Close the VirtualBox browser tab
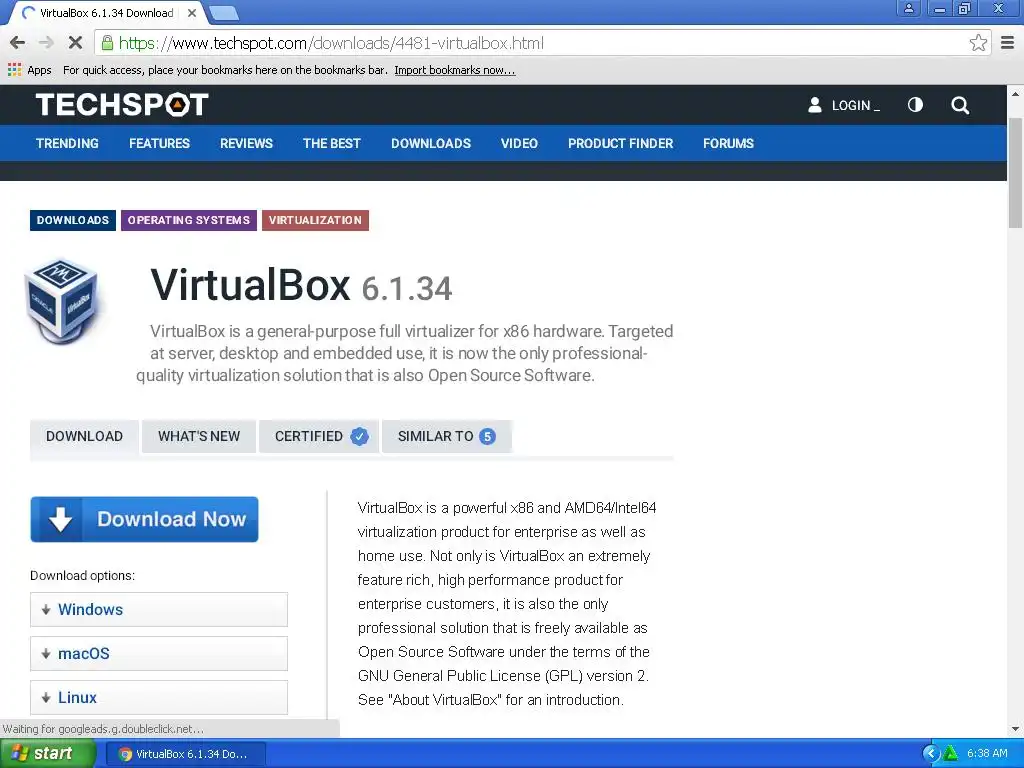Screen dimensions: 1024x768 (192, 12)
